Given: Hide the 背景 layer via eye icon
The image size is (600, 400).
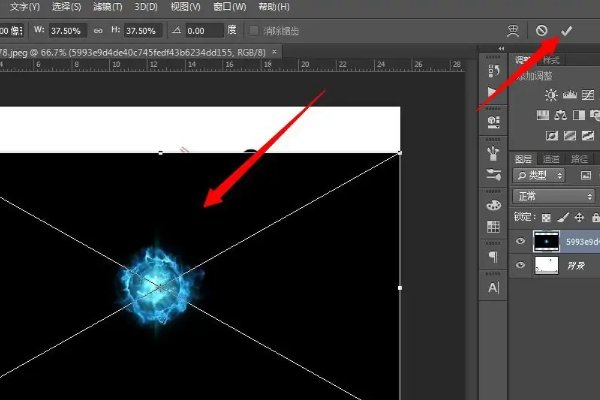Looking at the screenshot, I should pyautogui.click(x=519, y=265).
